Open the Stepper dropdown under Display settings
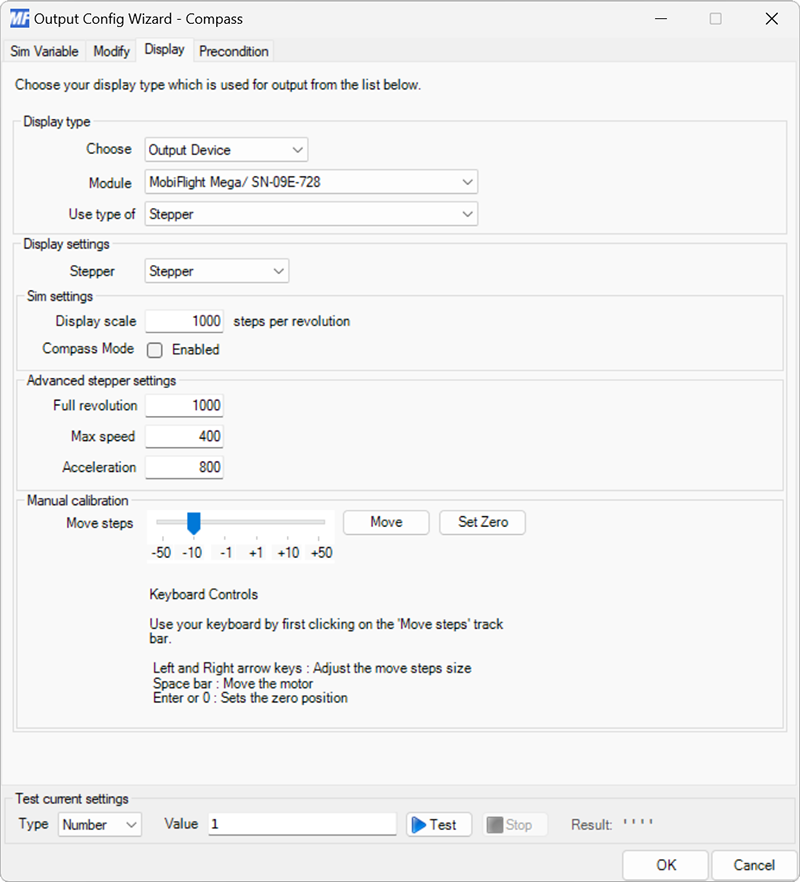The height and width of the screenshot is (882, 800). coord(277,271)
